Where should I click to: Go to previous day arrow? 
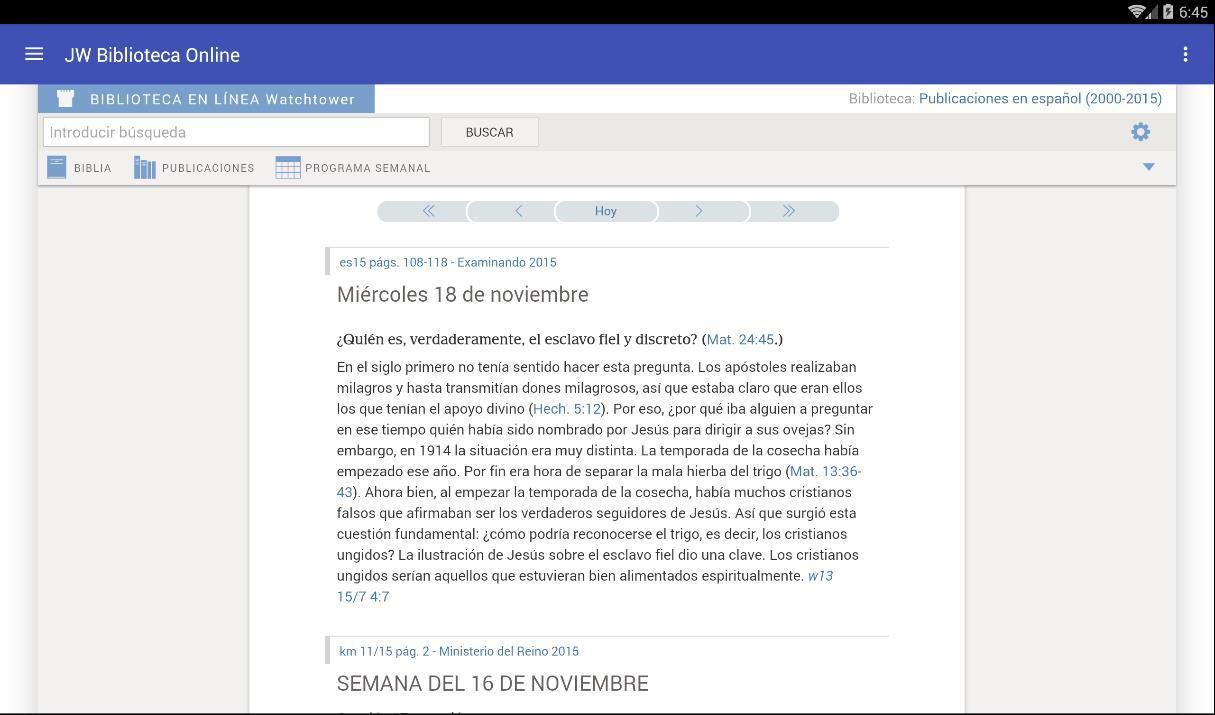518,211
